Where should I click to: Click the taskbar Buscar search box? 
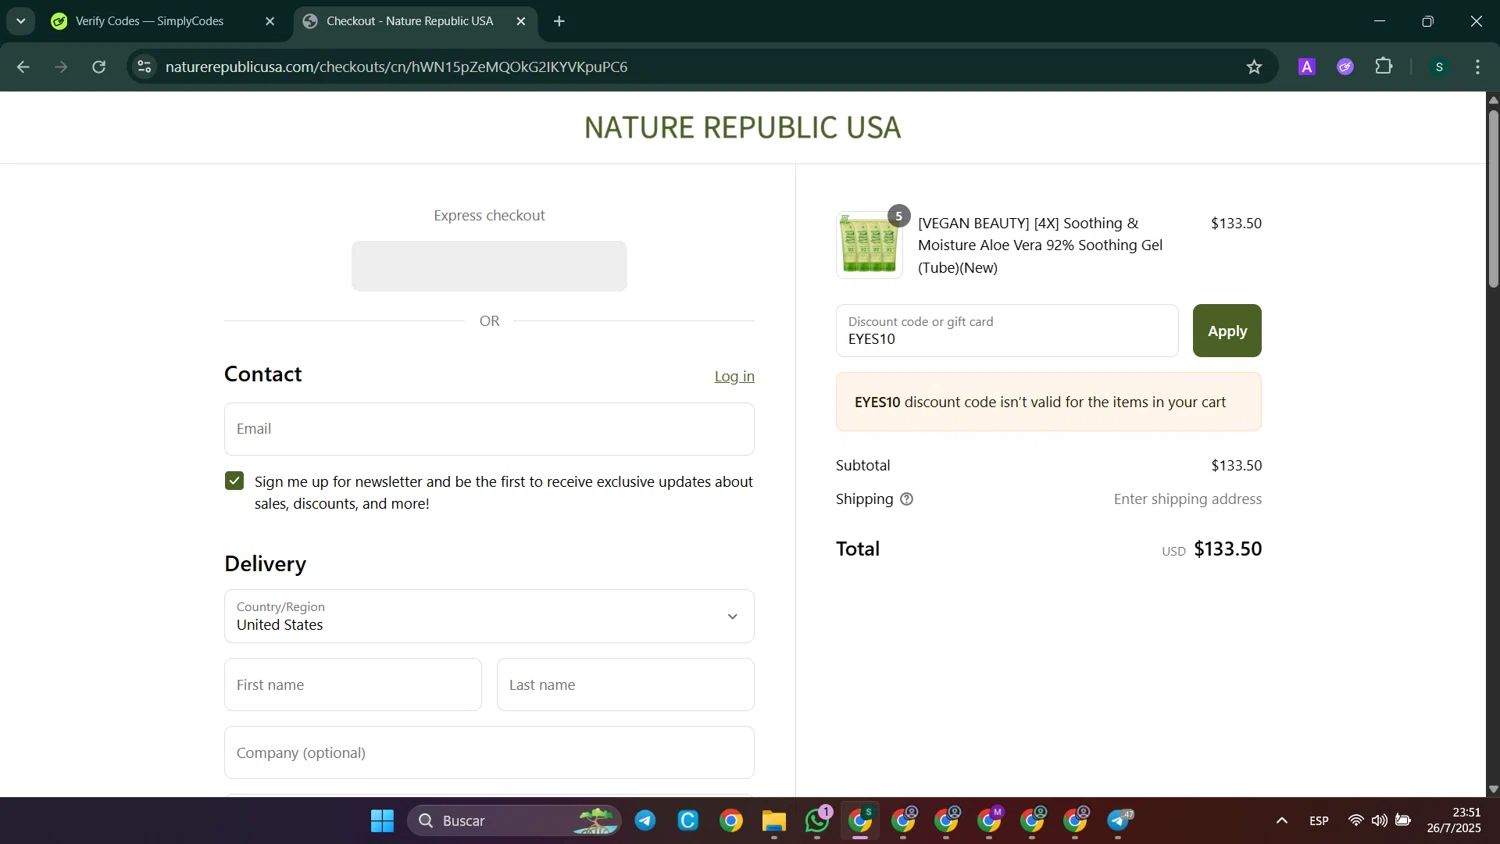(514, 821)
